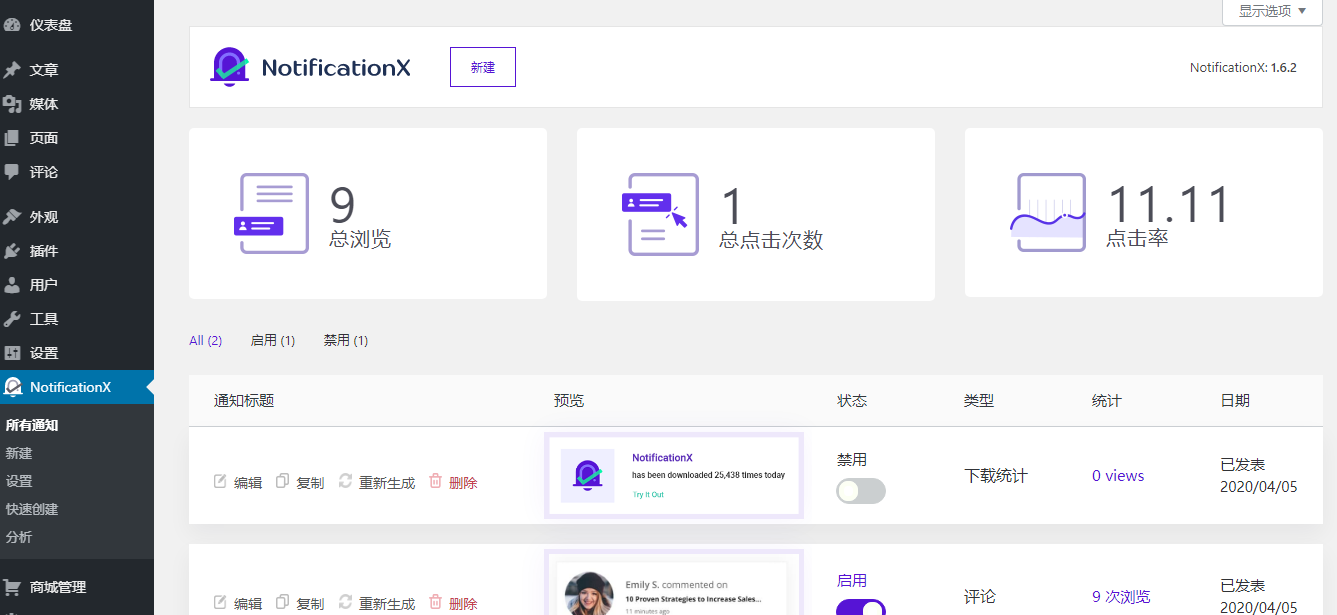The image size is (1337, 615).
Task: Click the 类型 column header
Action: click(x=979, y=401)
